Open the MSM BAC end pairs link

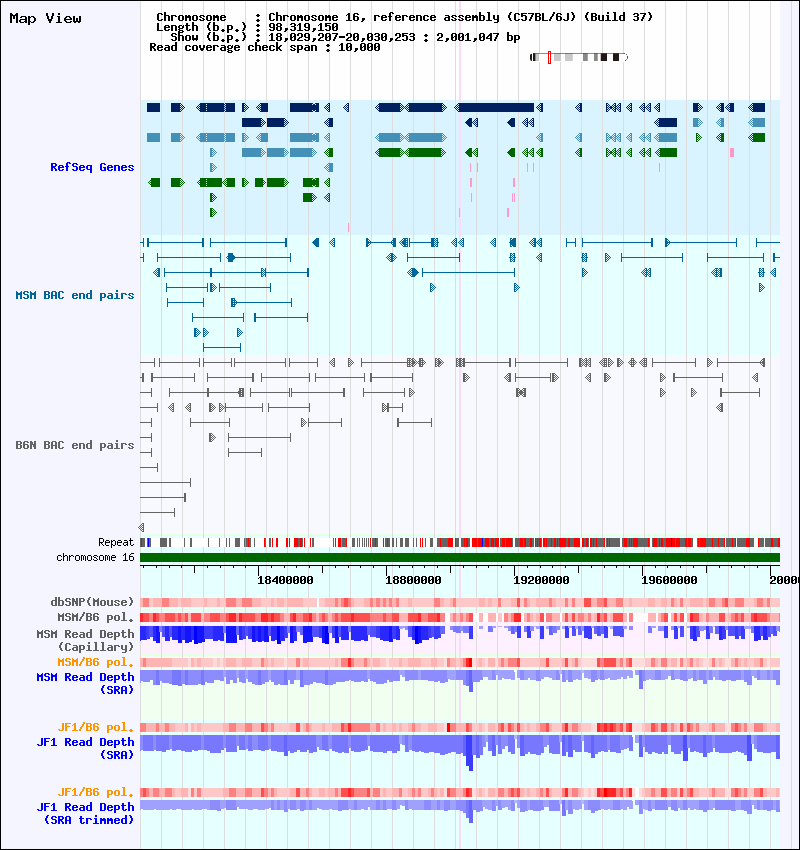pos(75,295)
